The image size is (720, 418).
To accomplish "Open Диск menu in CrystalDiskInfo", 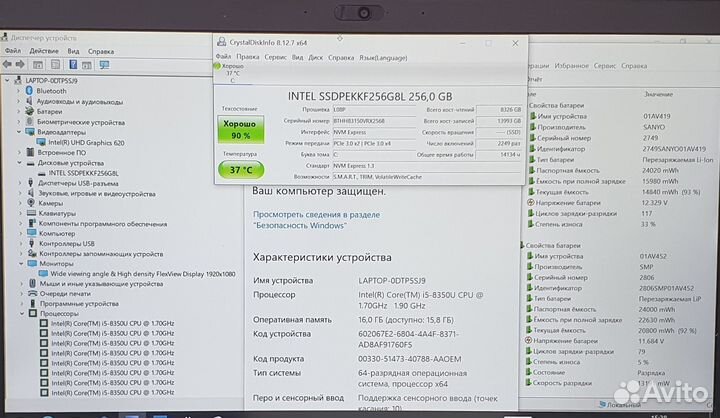I will click(315, 57).
